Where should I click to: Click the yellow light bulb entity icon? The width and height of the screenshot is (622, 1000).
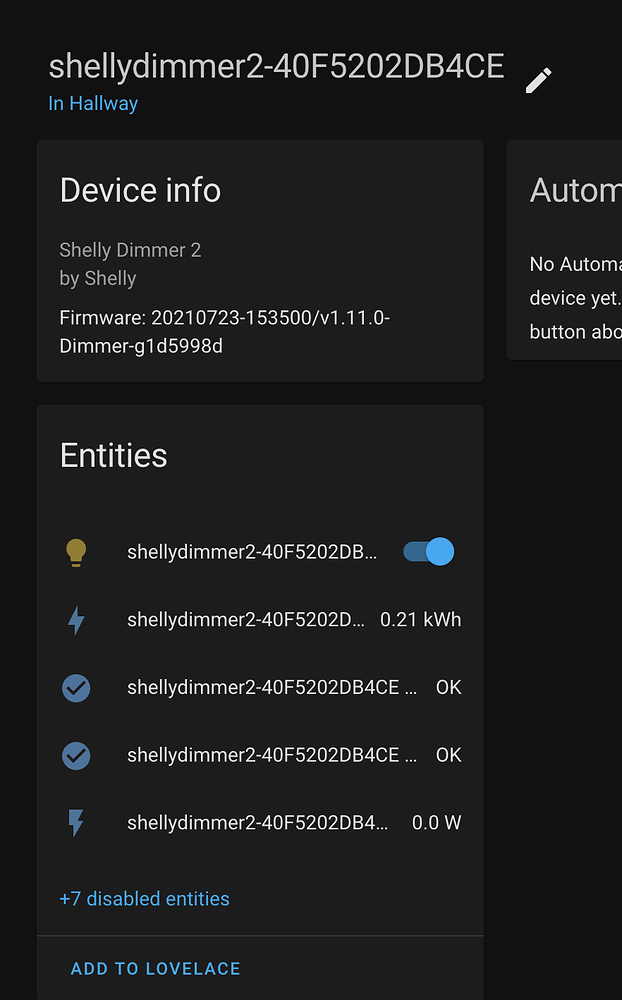pyautogui.click(x=75, y=551)
